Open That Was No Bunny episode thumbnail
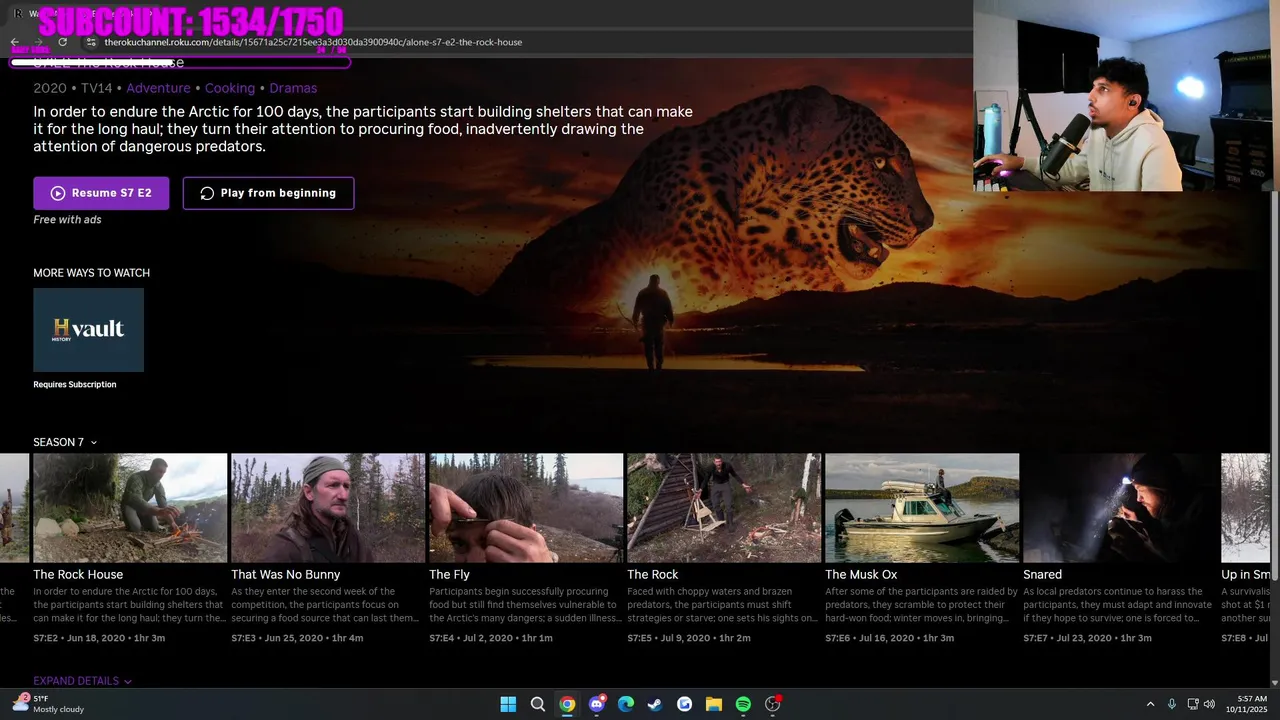Viewport: 1280px width, 720px height. [328, 508]
